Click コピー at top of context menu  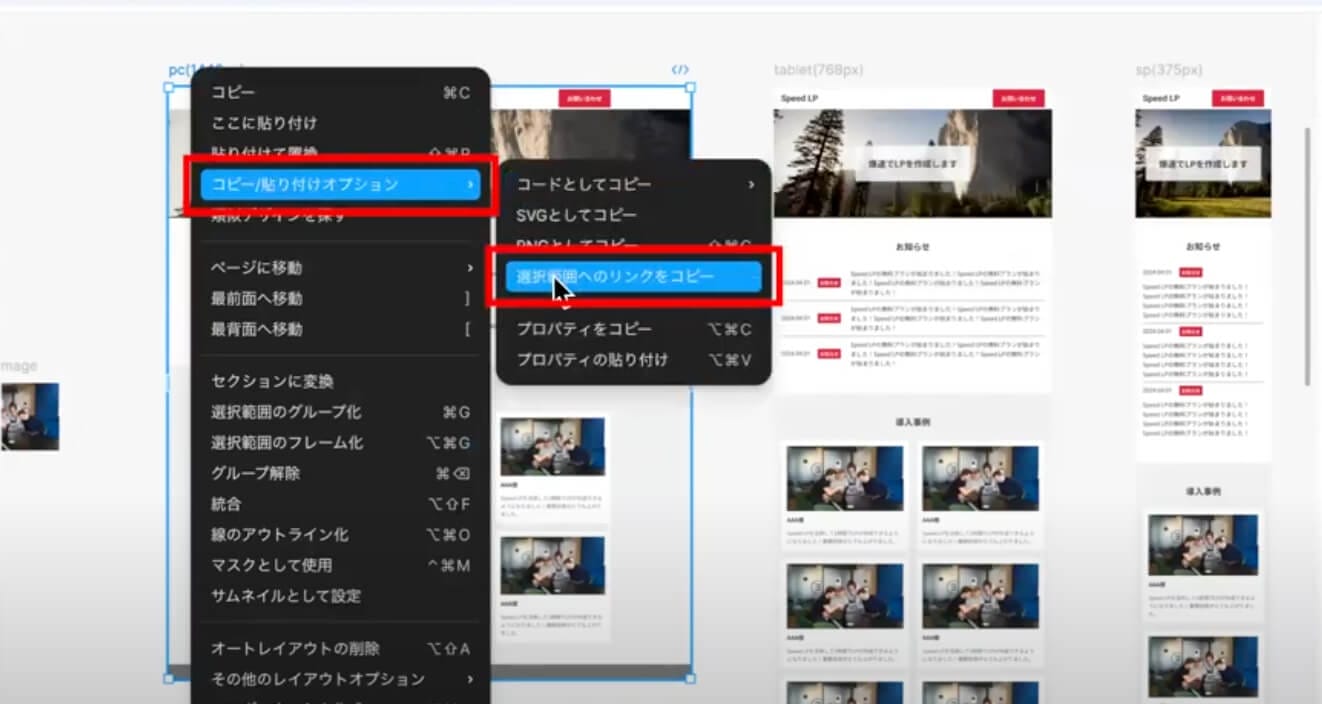click(x=233, y=93)
